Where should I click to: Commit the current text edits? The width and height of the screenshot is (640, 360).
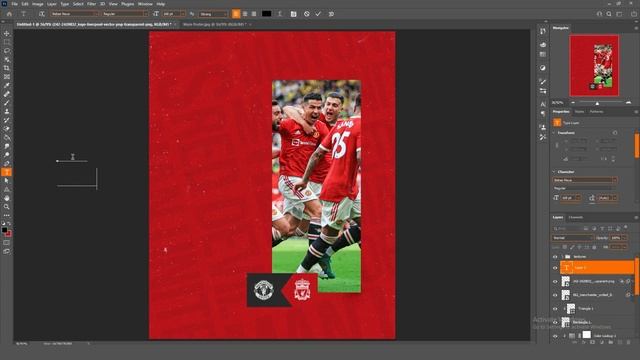tap(318, 14)
